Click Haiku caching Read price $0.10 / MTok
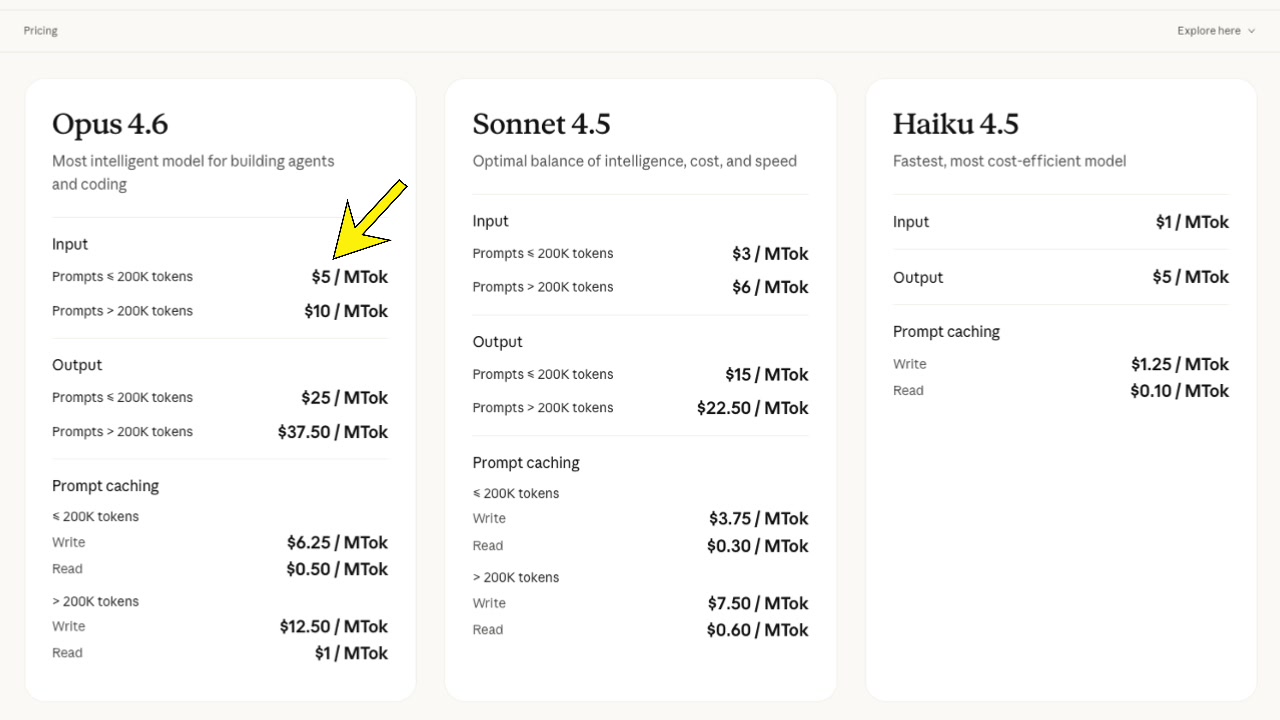 (x=1179, y=391)
